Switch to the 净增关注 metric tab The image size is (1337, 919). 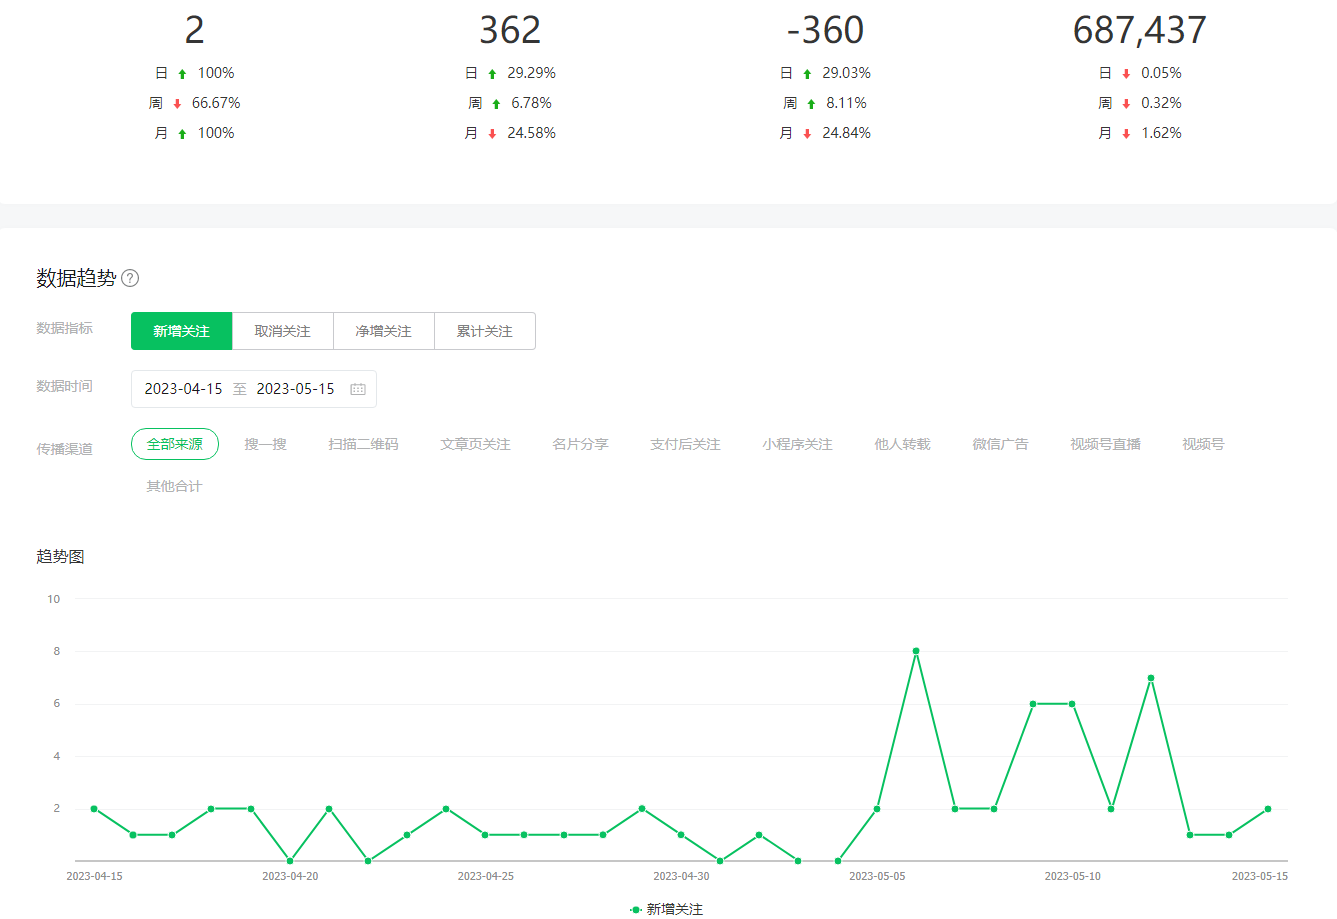(383, 331)
